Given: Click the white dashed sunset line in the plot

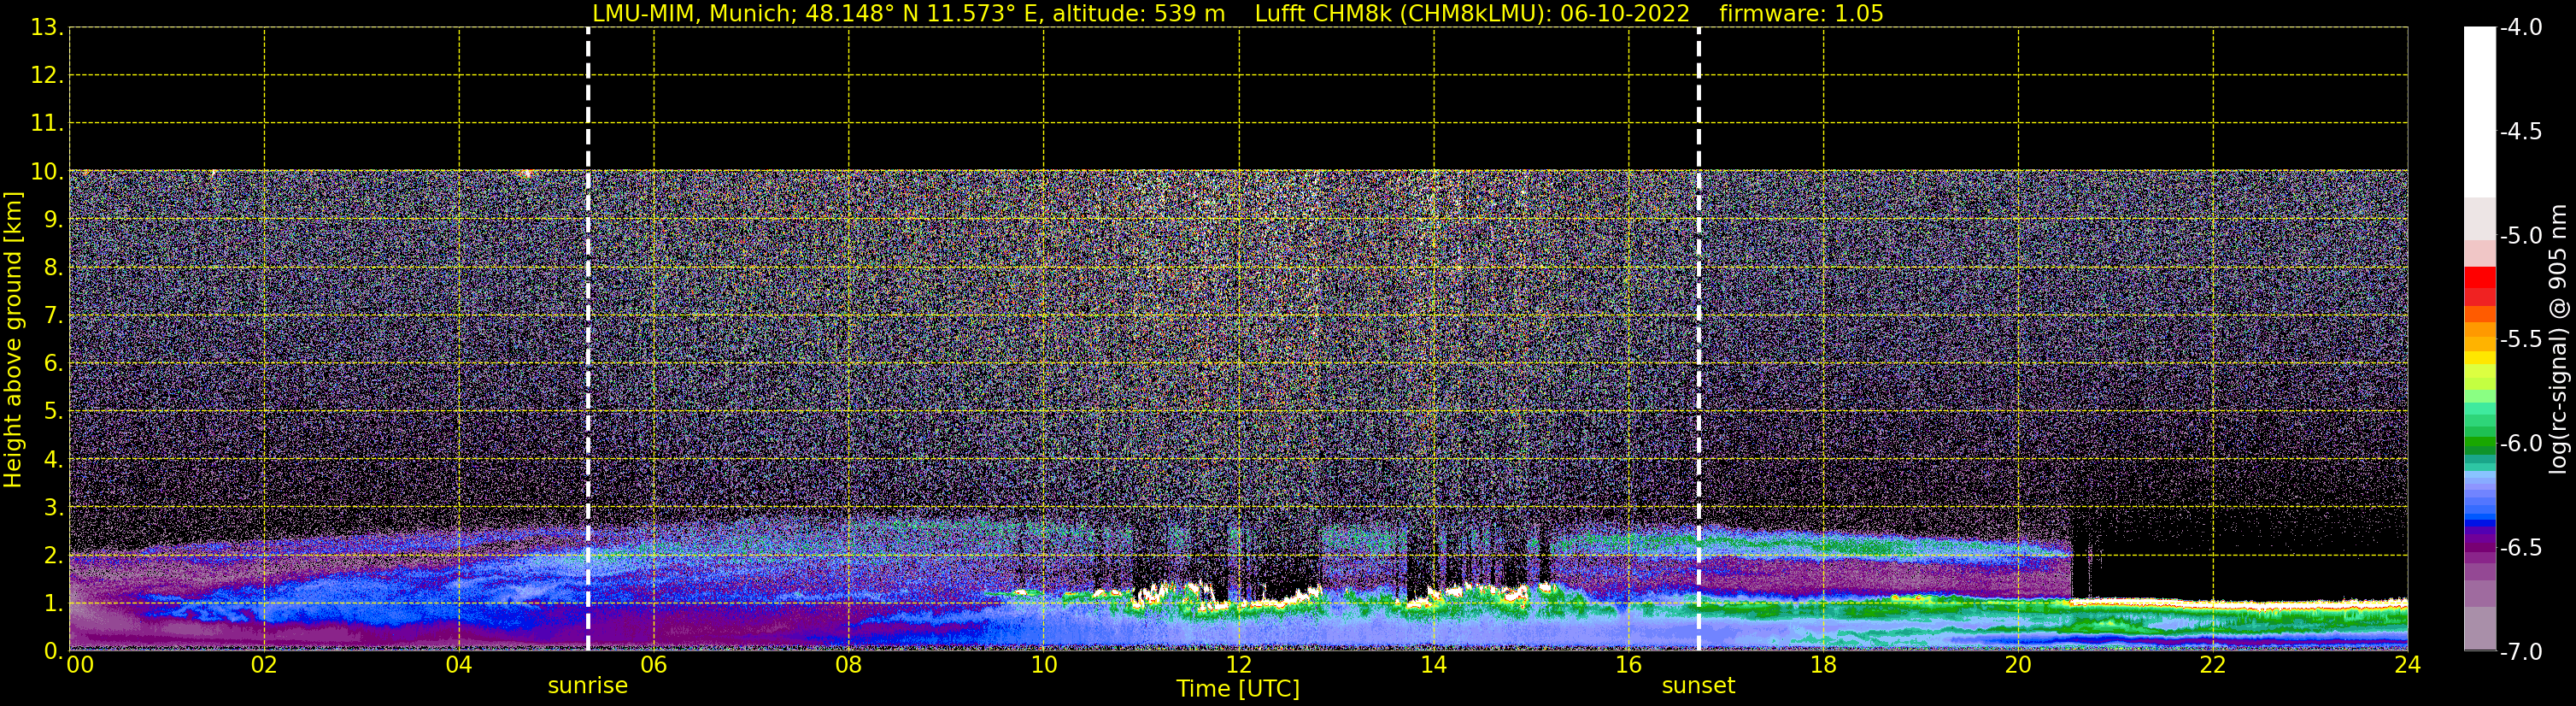Looking at the screenshot, I should pos(1698,339).
